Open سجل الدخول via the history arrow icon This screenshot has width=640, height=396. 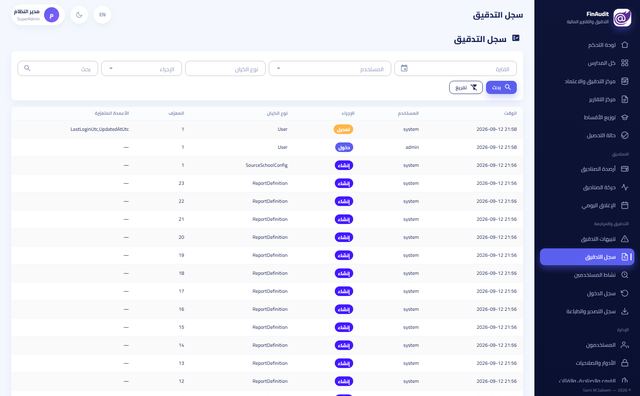624,293
